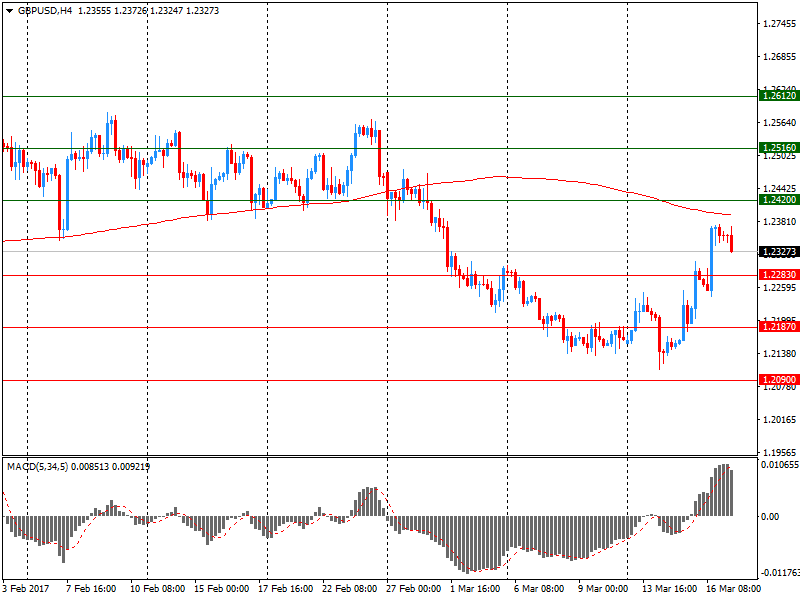Click the 7 Feb 16:00 time label

click(x=91, y=588)
